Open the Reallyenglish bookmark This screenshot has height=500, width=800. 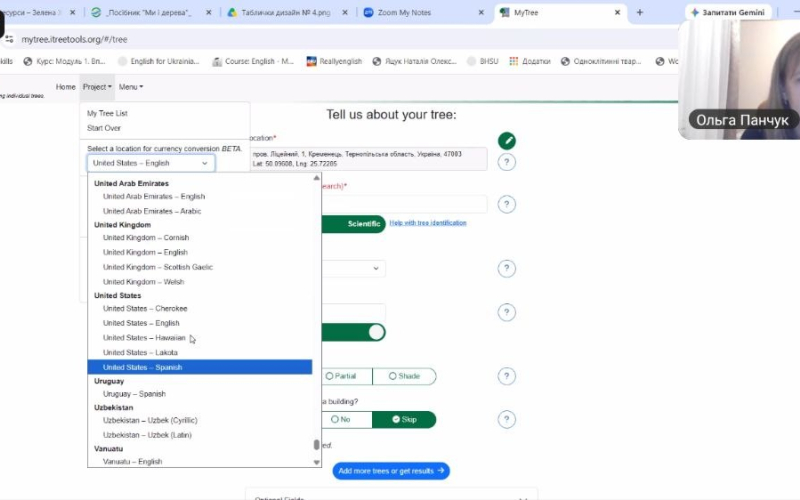[334, 61]
